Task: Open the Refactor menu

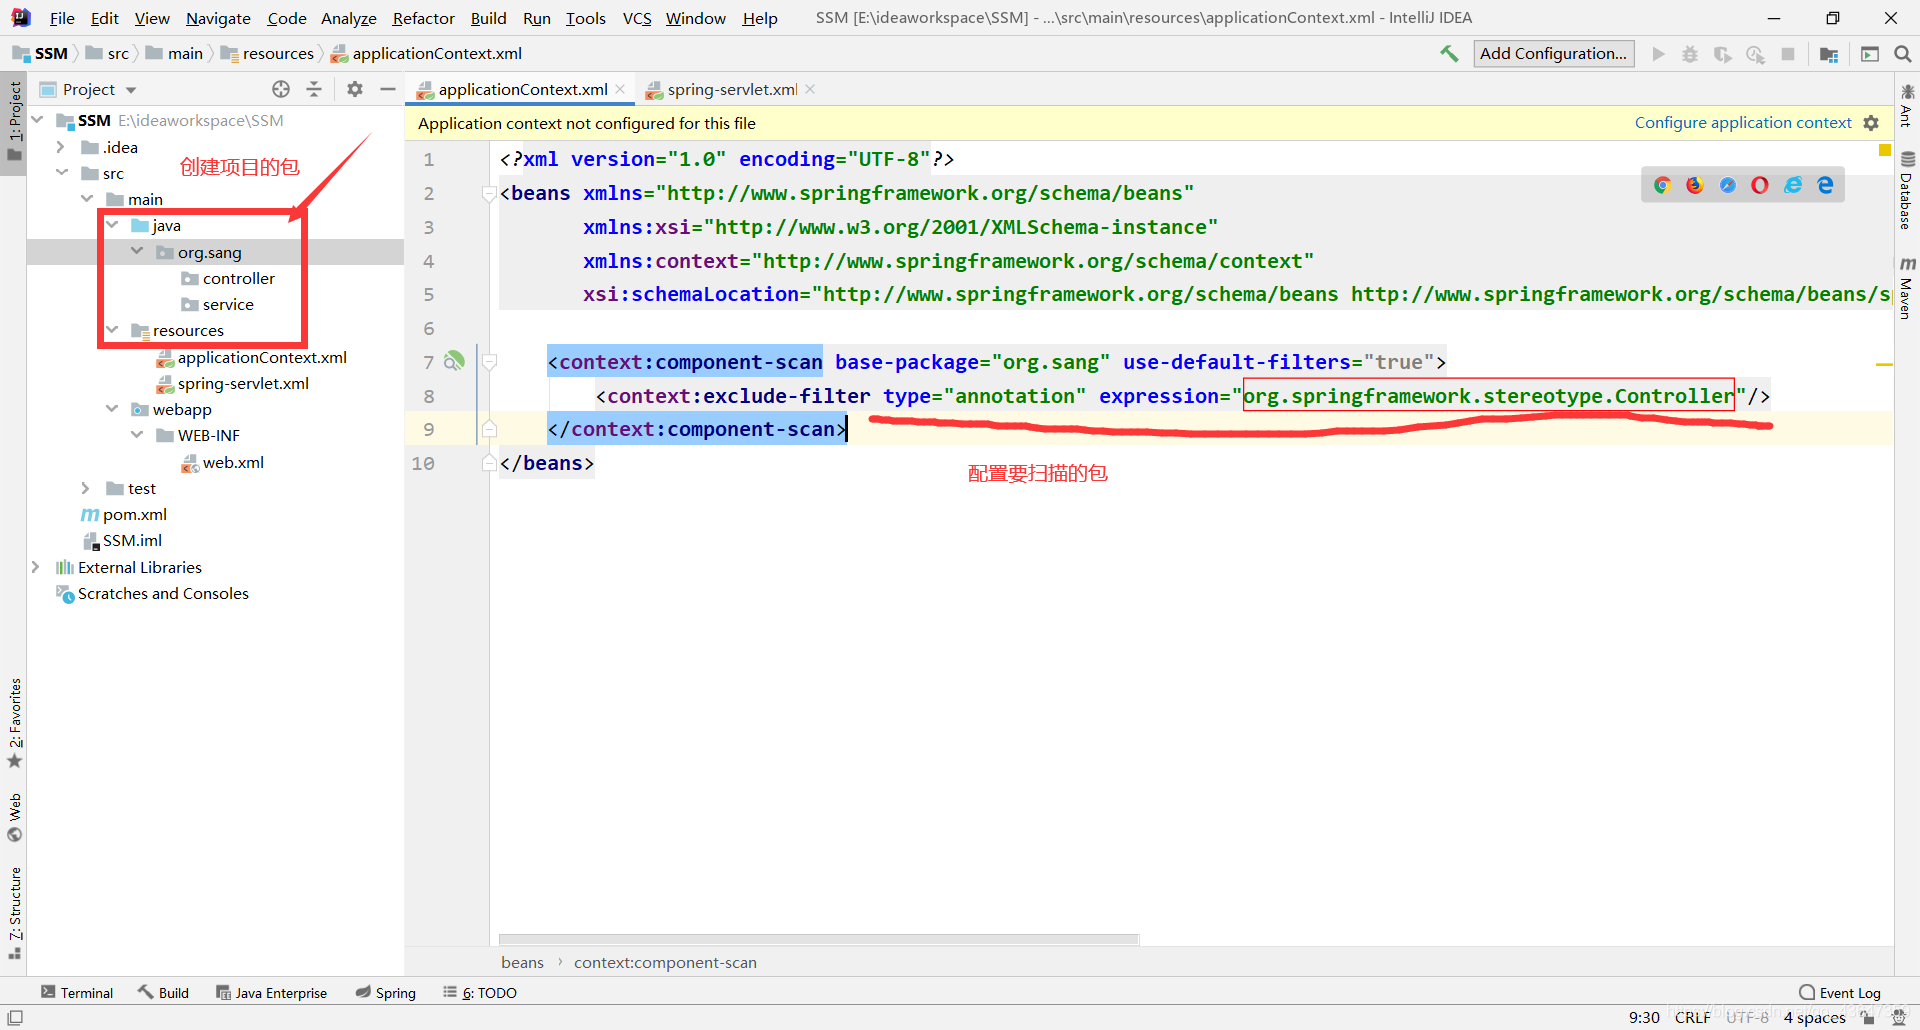Action: (423, 18)
